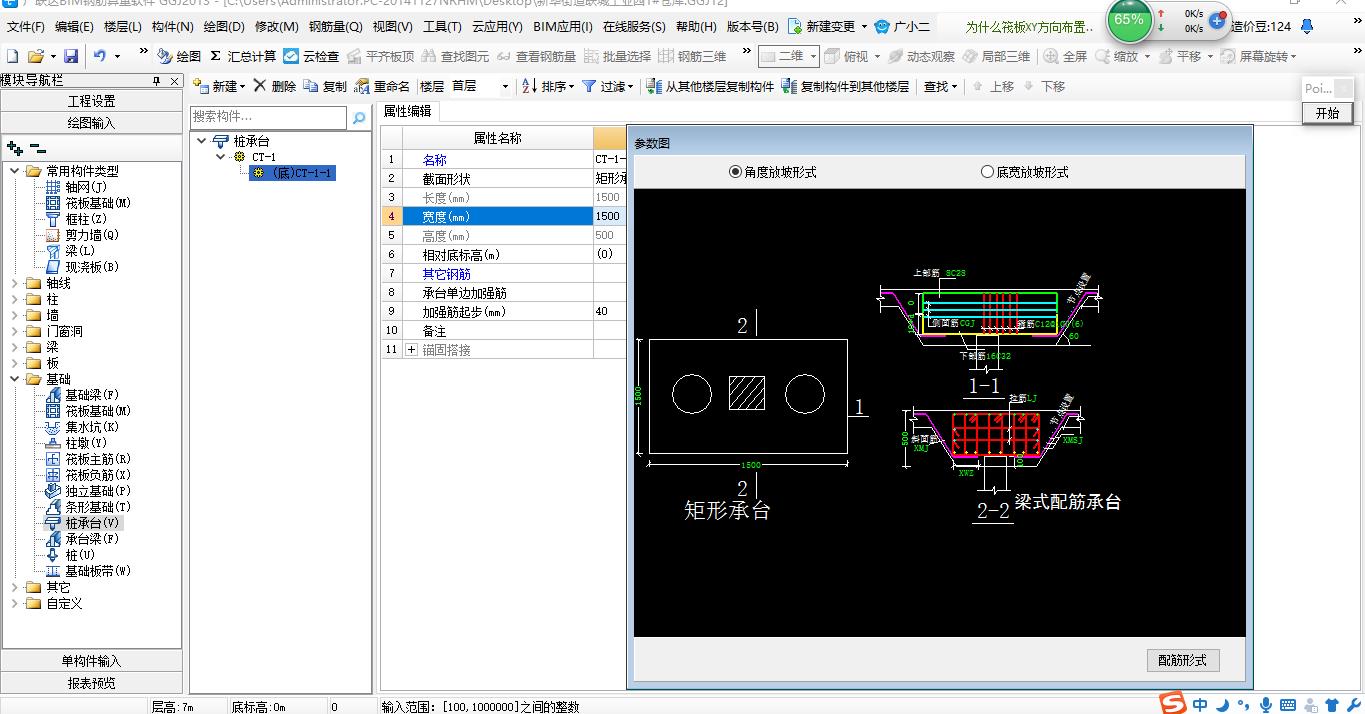This screenshot has height=714, width=1365.
Task: Save the project with the floppy disk icon
Action: (x=71, y=57)
